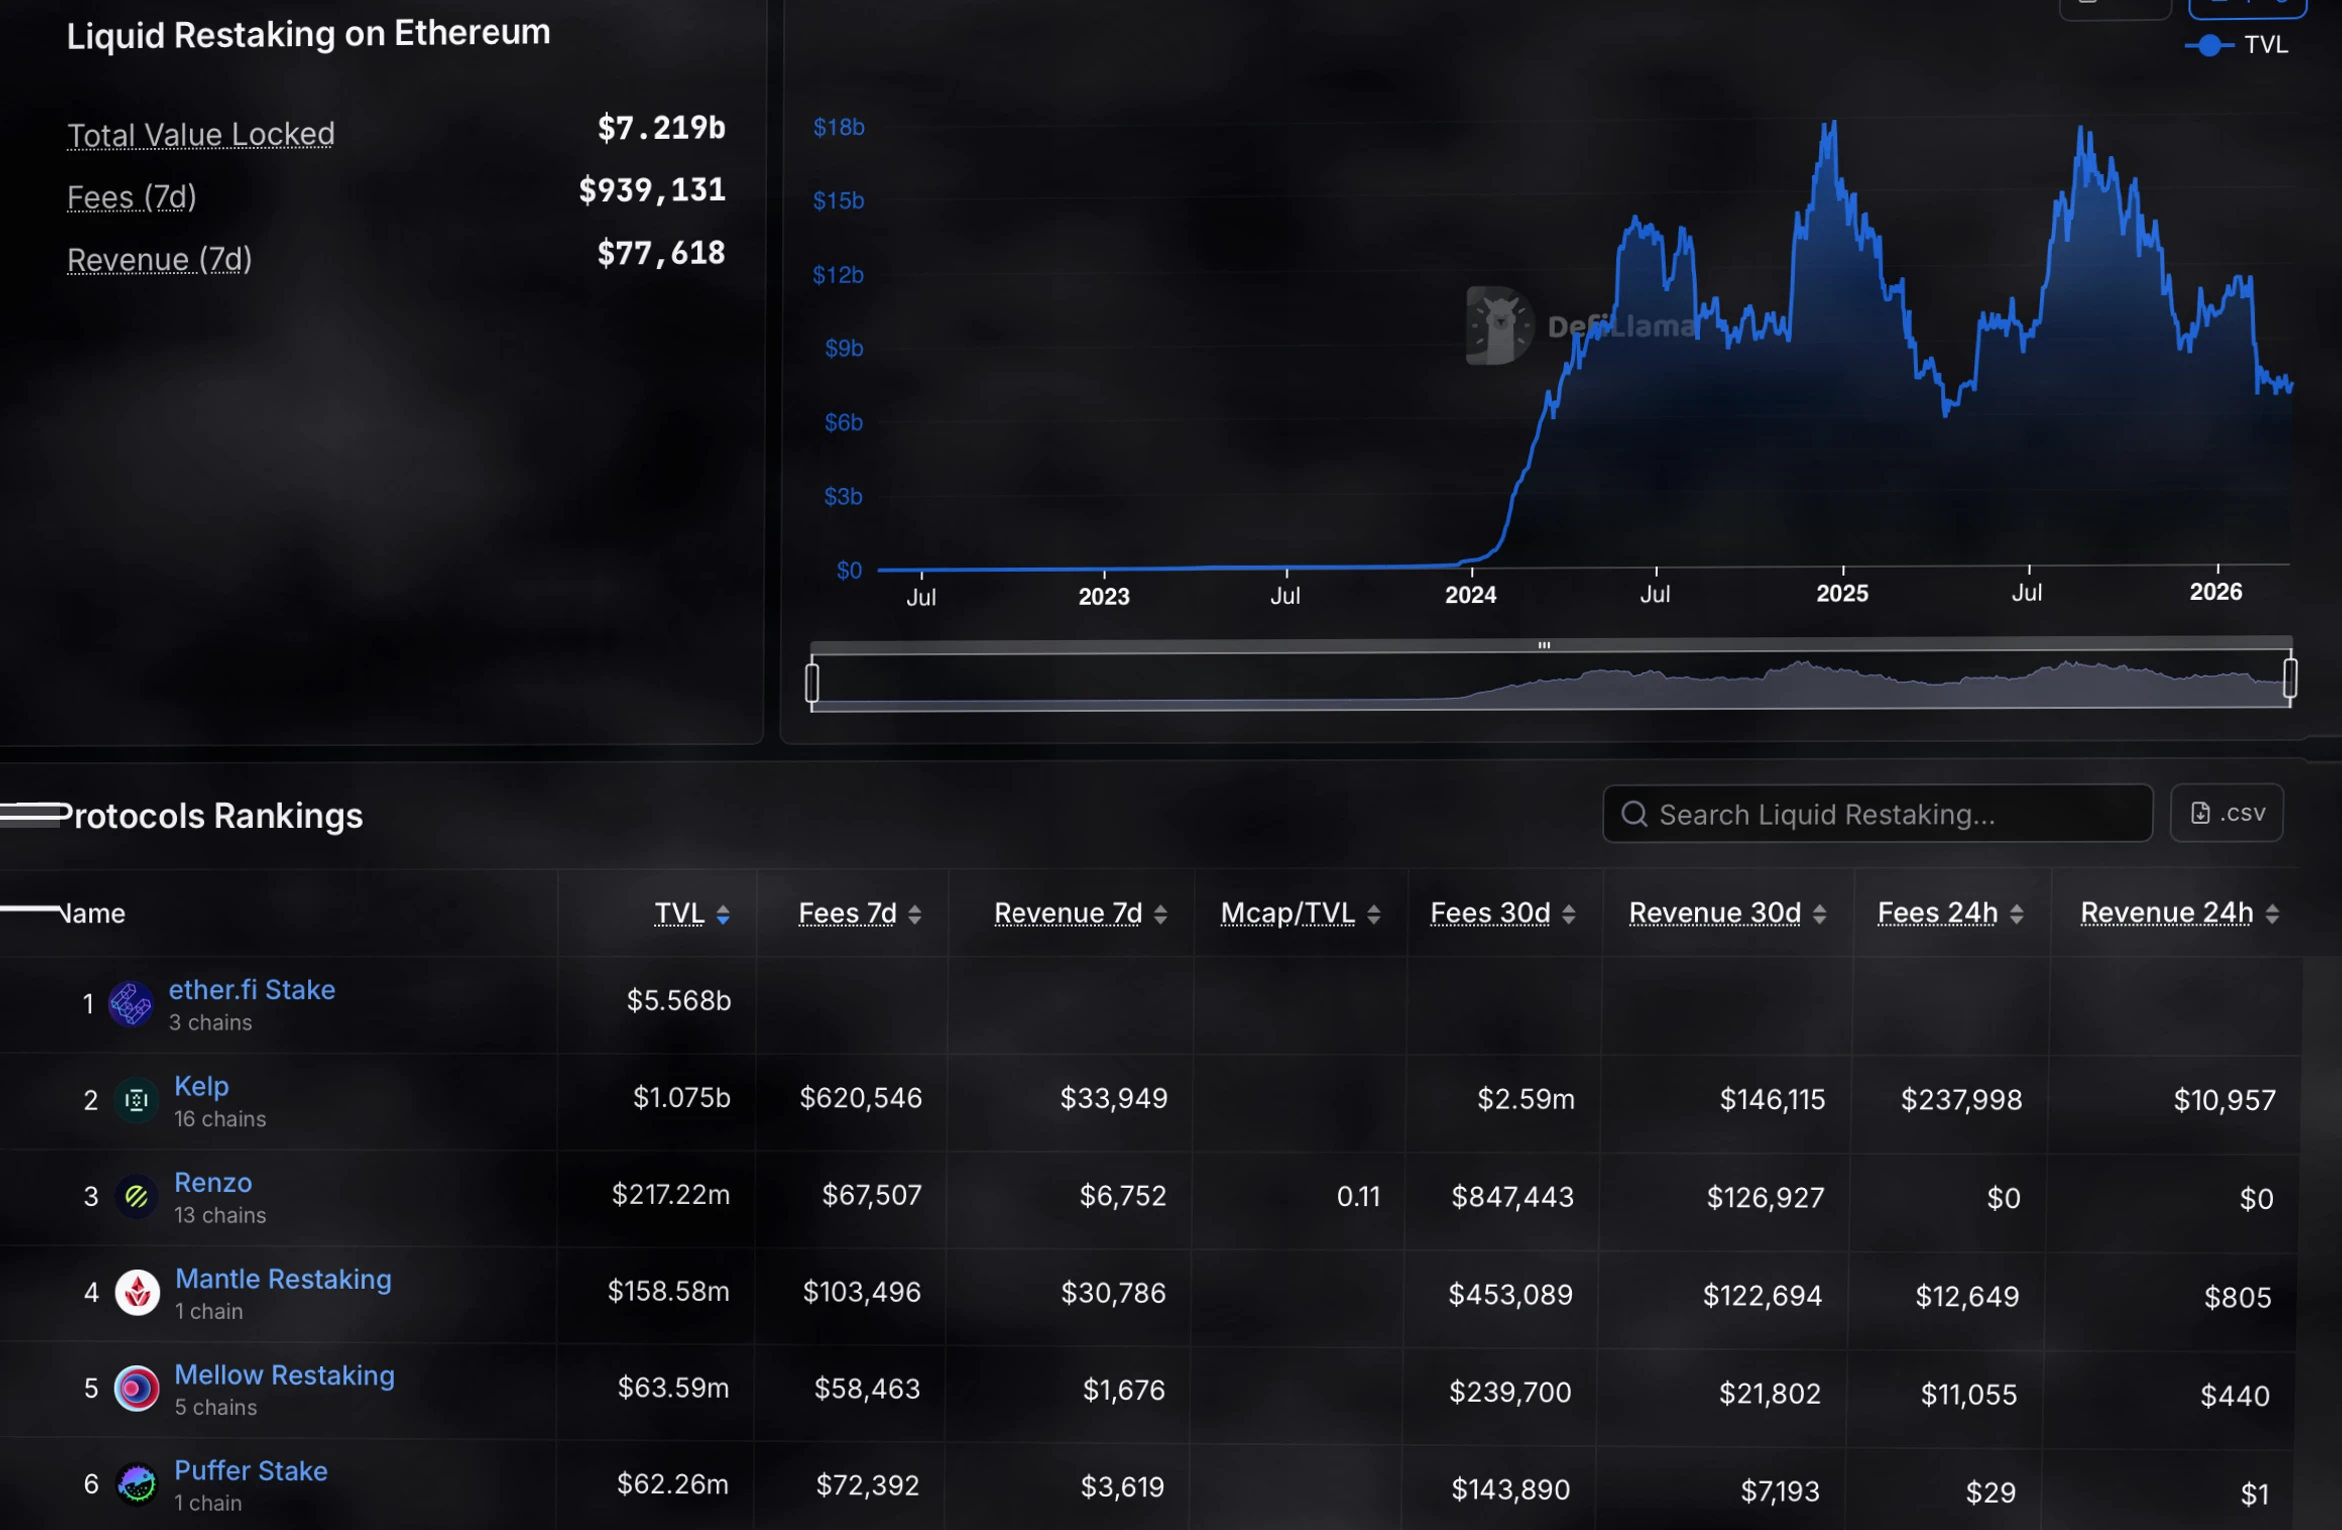
Task: Select Renzo TVL value $217.22m
Action: [671, 1195]
